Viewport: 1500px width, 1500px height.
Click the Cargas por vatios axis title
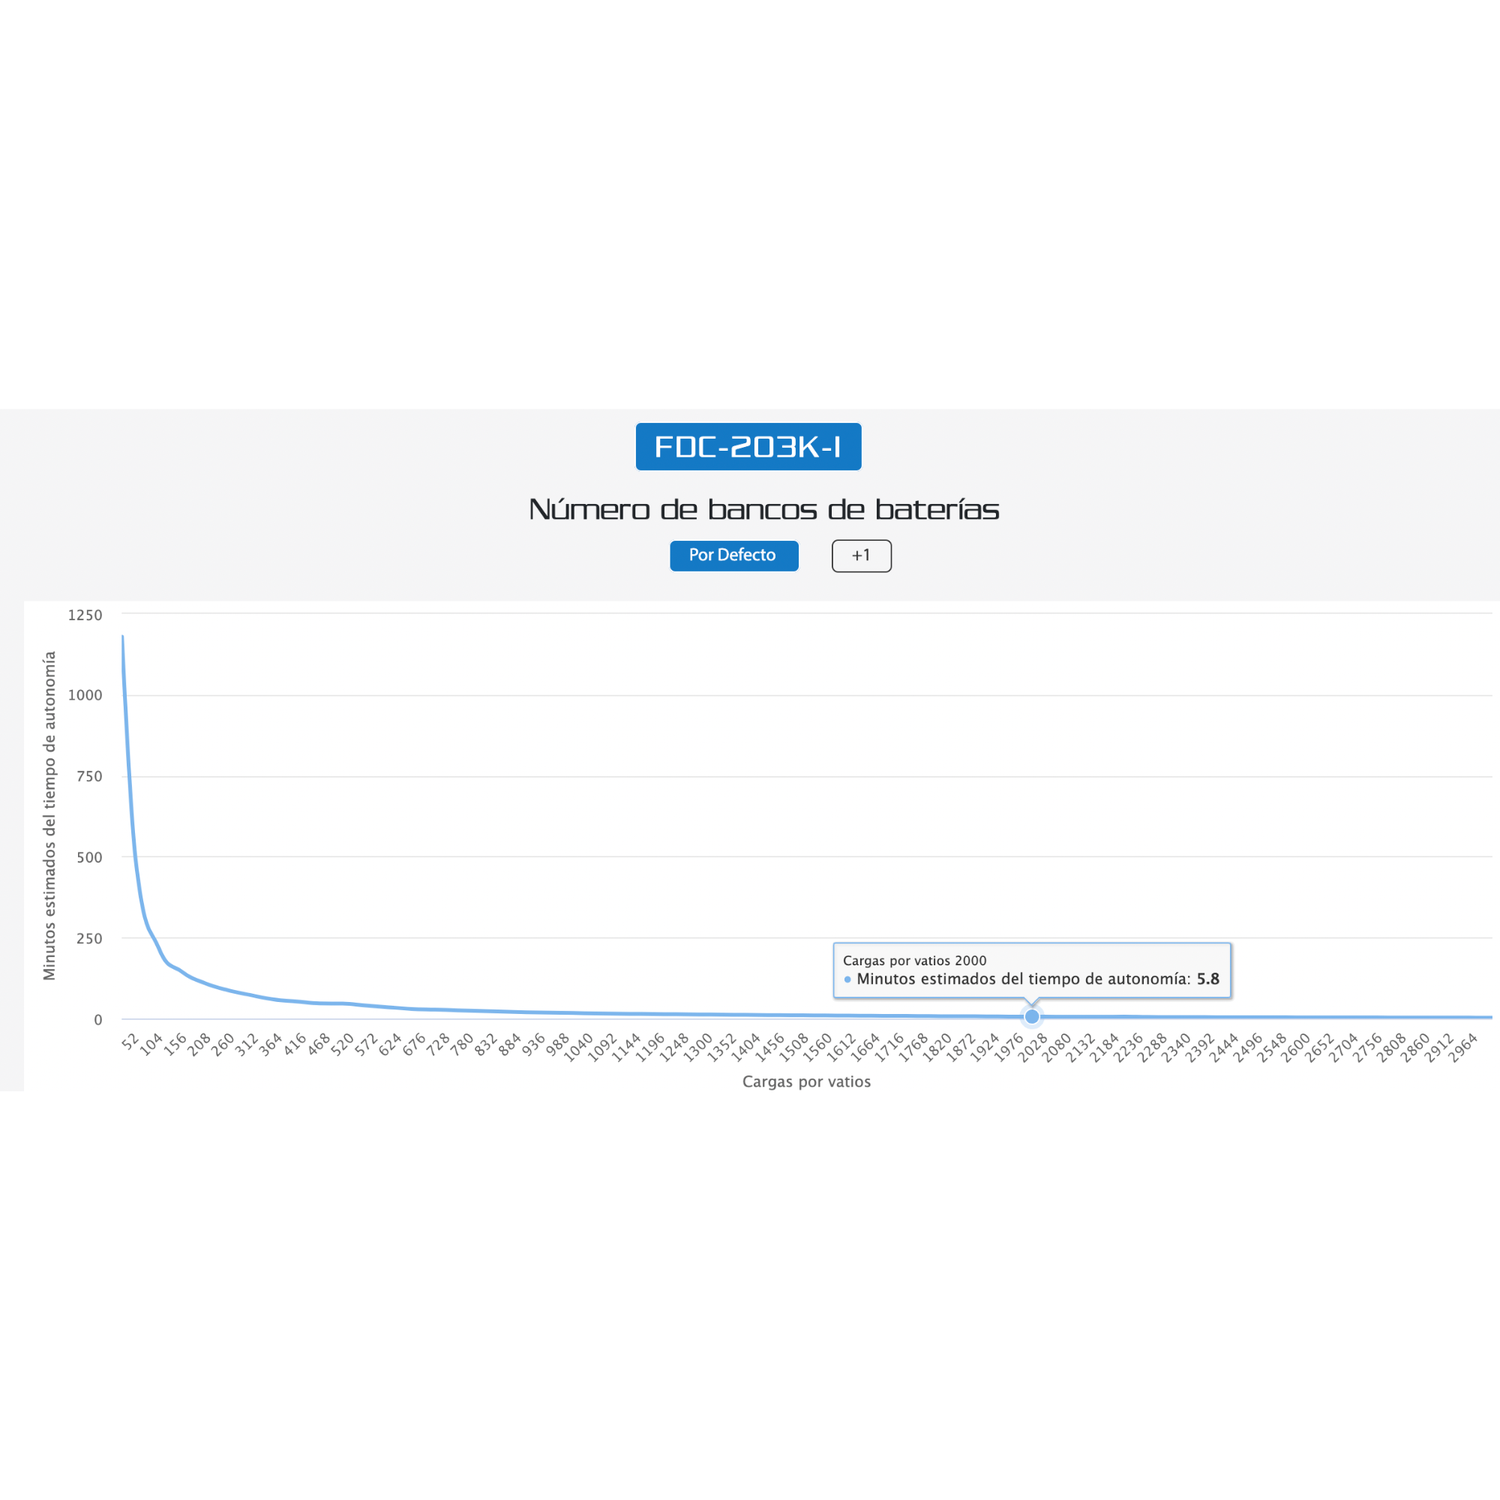coord(806,1082)
